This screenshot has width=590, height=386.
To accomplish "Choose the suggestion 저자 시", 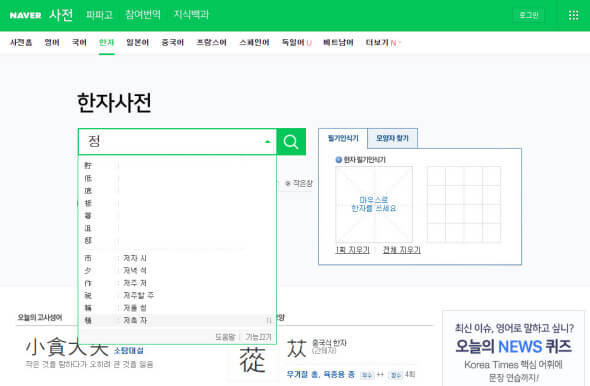I will [x=177, y=258].
